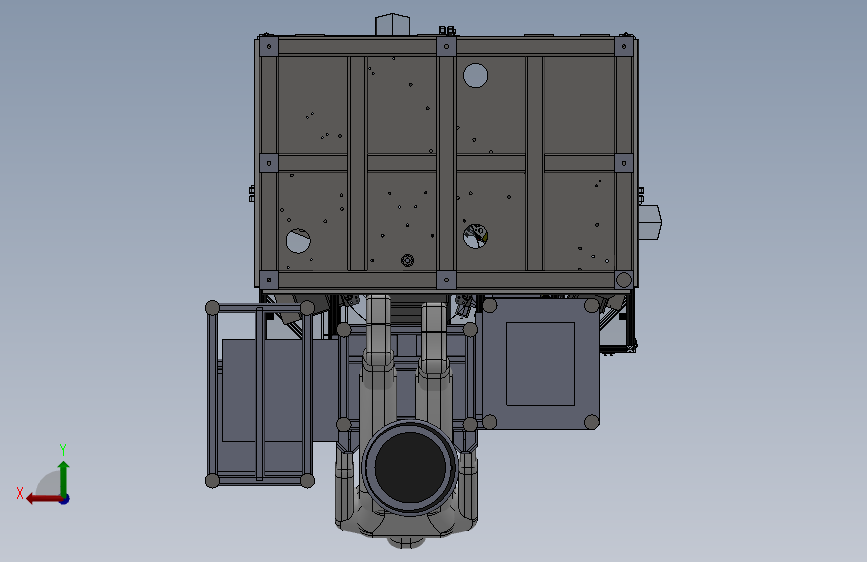
Task: Select the block protruding from the right side
Action: coord(650,222)
